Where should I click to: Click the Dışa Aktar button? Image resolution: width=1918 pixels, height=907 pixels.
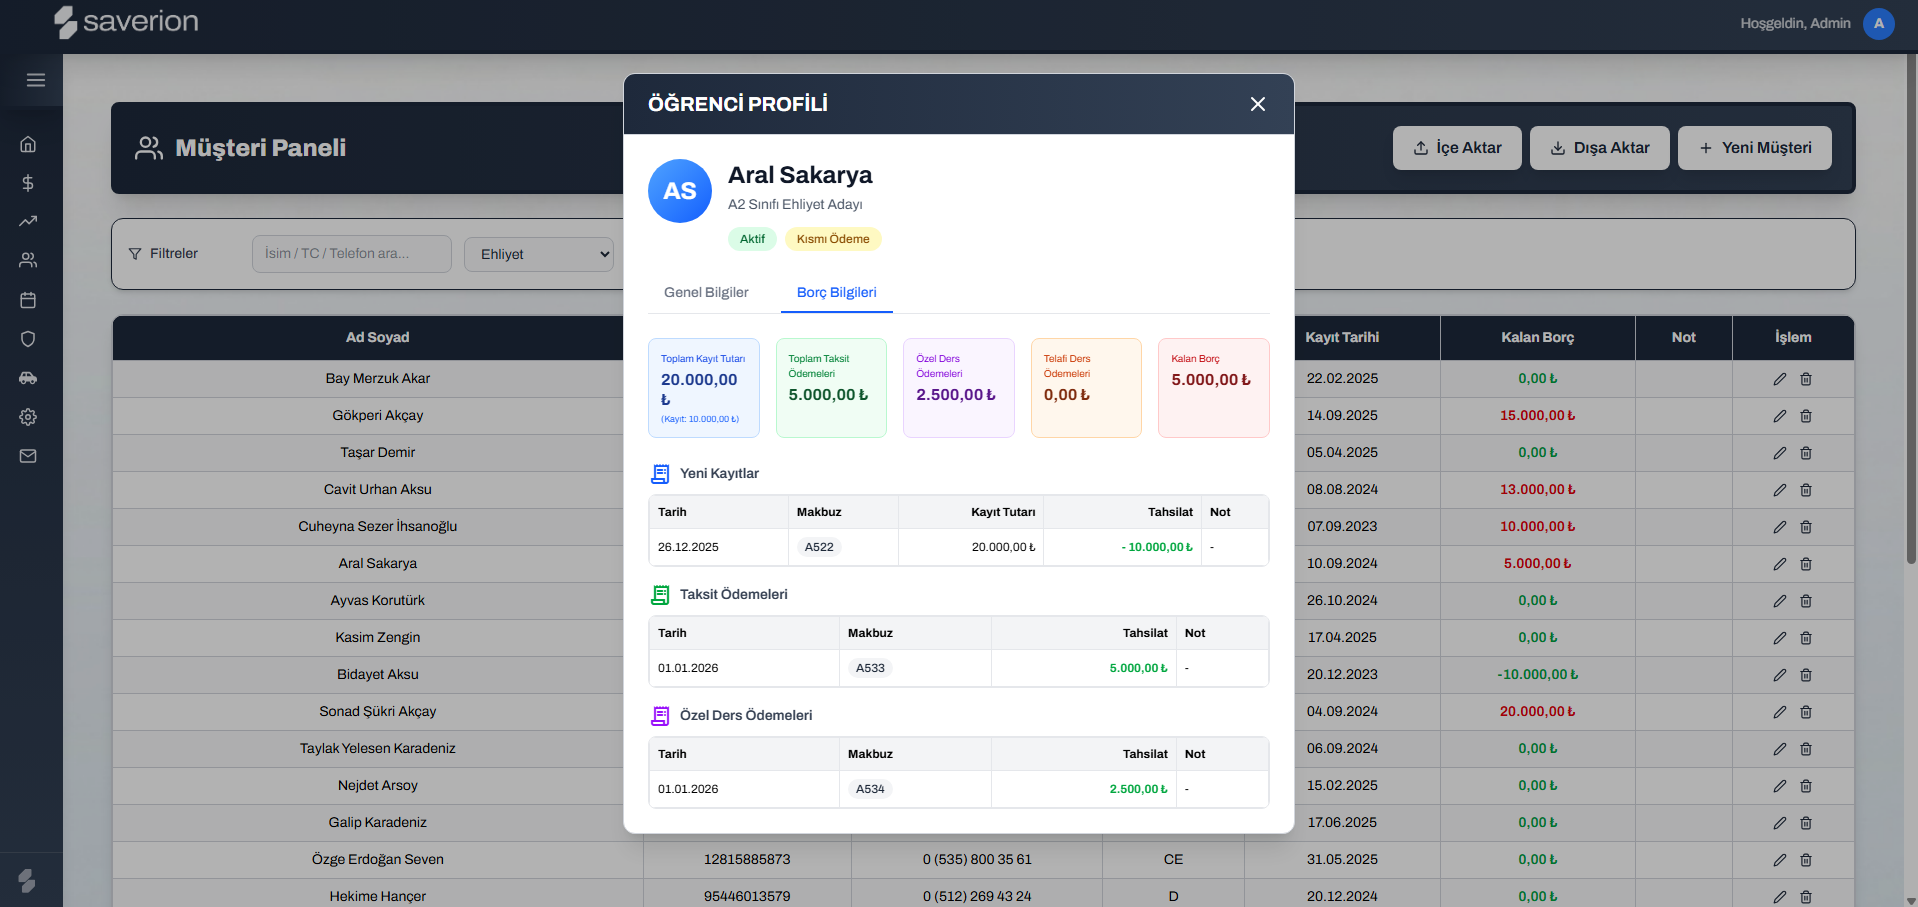1599,148
